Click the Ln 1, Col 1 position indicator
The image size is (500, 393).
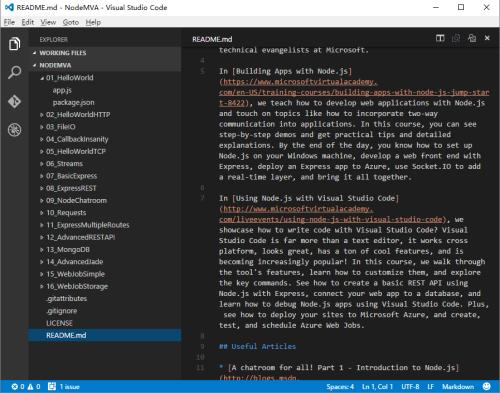click(x=377, y=387)
